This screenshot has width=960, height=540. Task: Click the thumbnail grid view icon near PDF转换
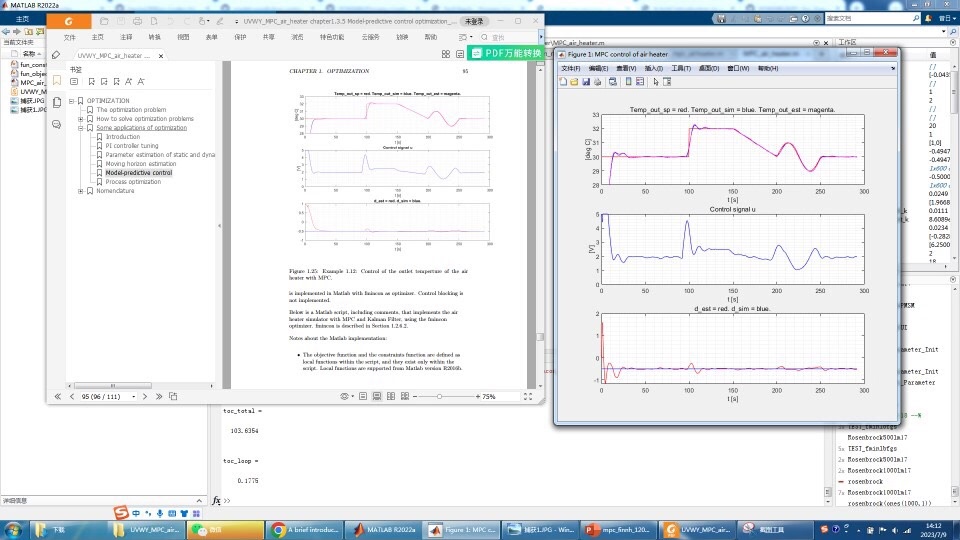pos(446,54)
